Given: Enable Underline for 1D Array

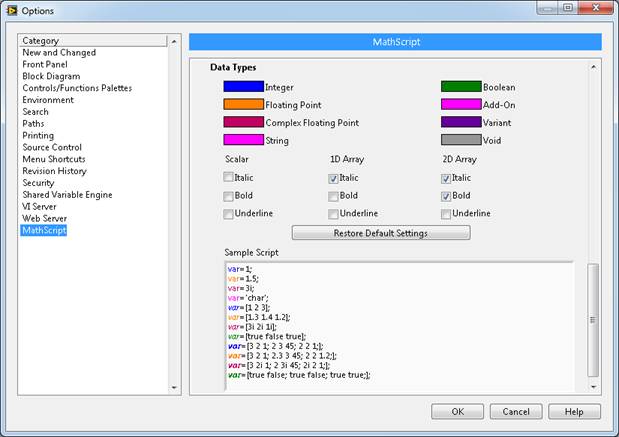Looking at the screenshot, I should [333, 214].
